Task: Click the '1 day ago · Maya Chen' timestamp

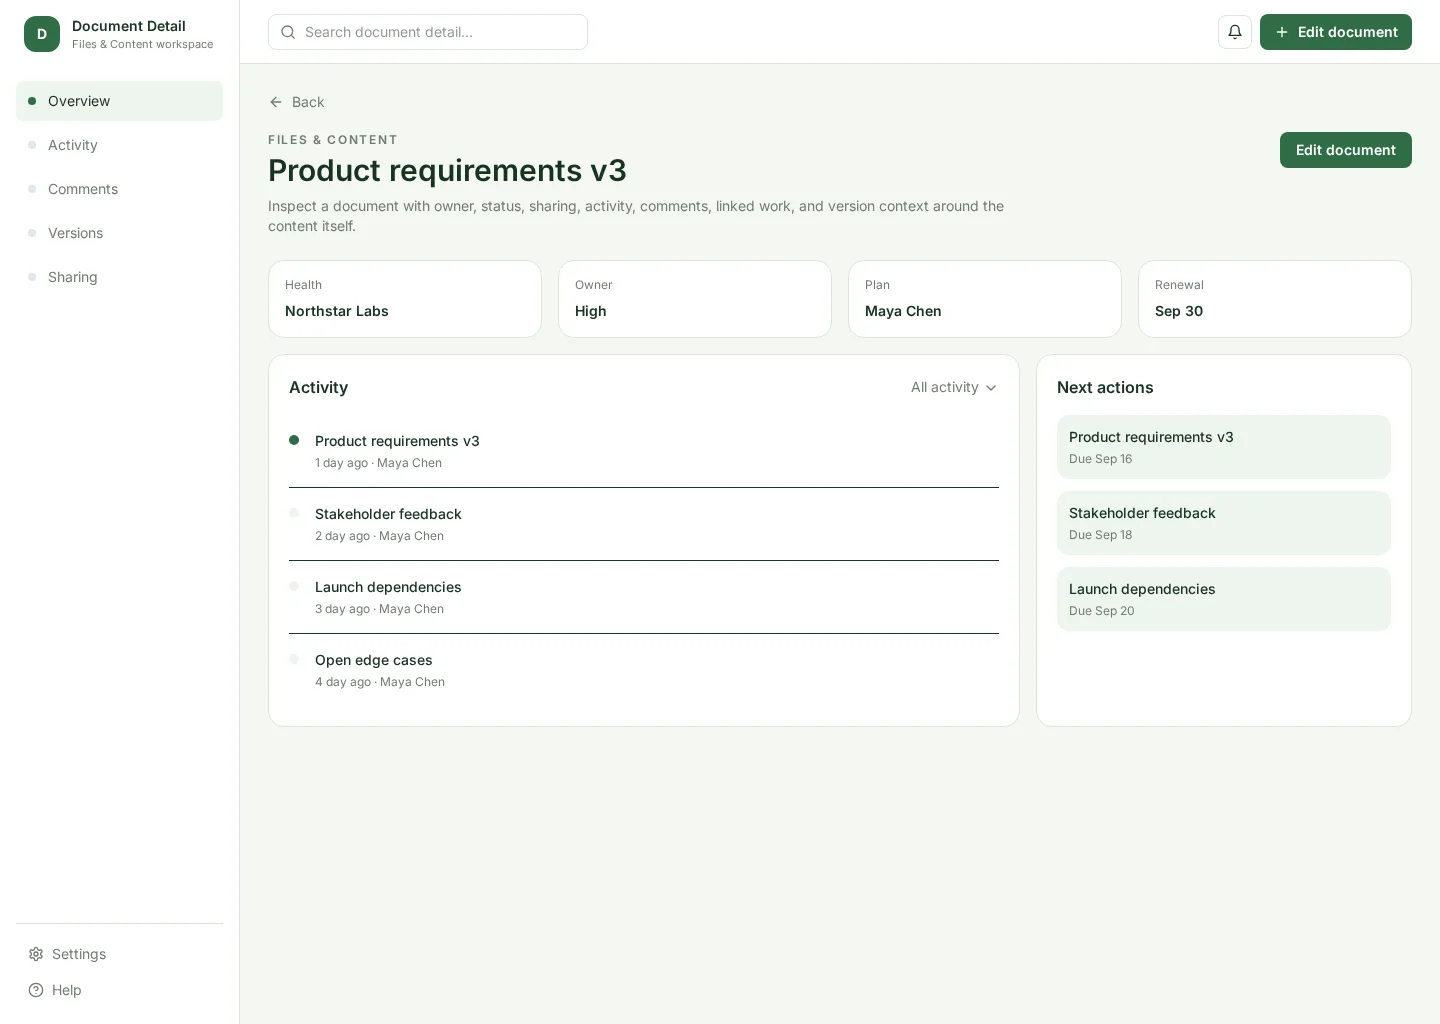Action: tap(378, 463)
